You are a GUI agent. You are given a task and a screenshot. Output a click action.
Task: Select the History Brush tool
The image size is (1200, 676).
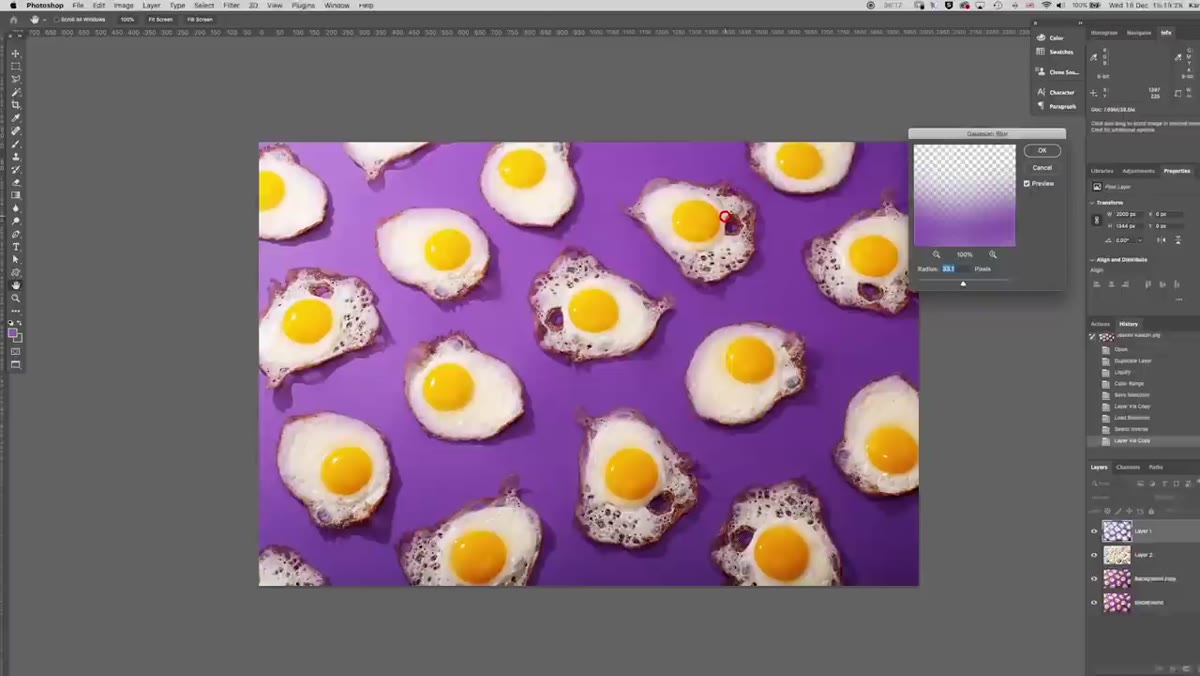15,170
